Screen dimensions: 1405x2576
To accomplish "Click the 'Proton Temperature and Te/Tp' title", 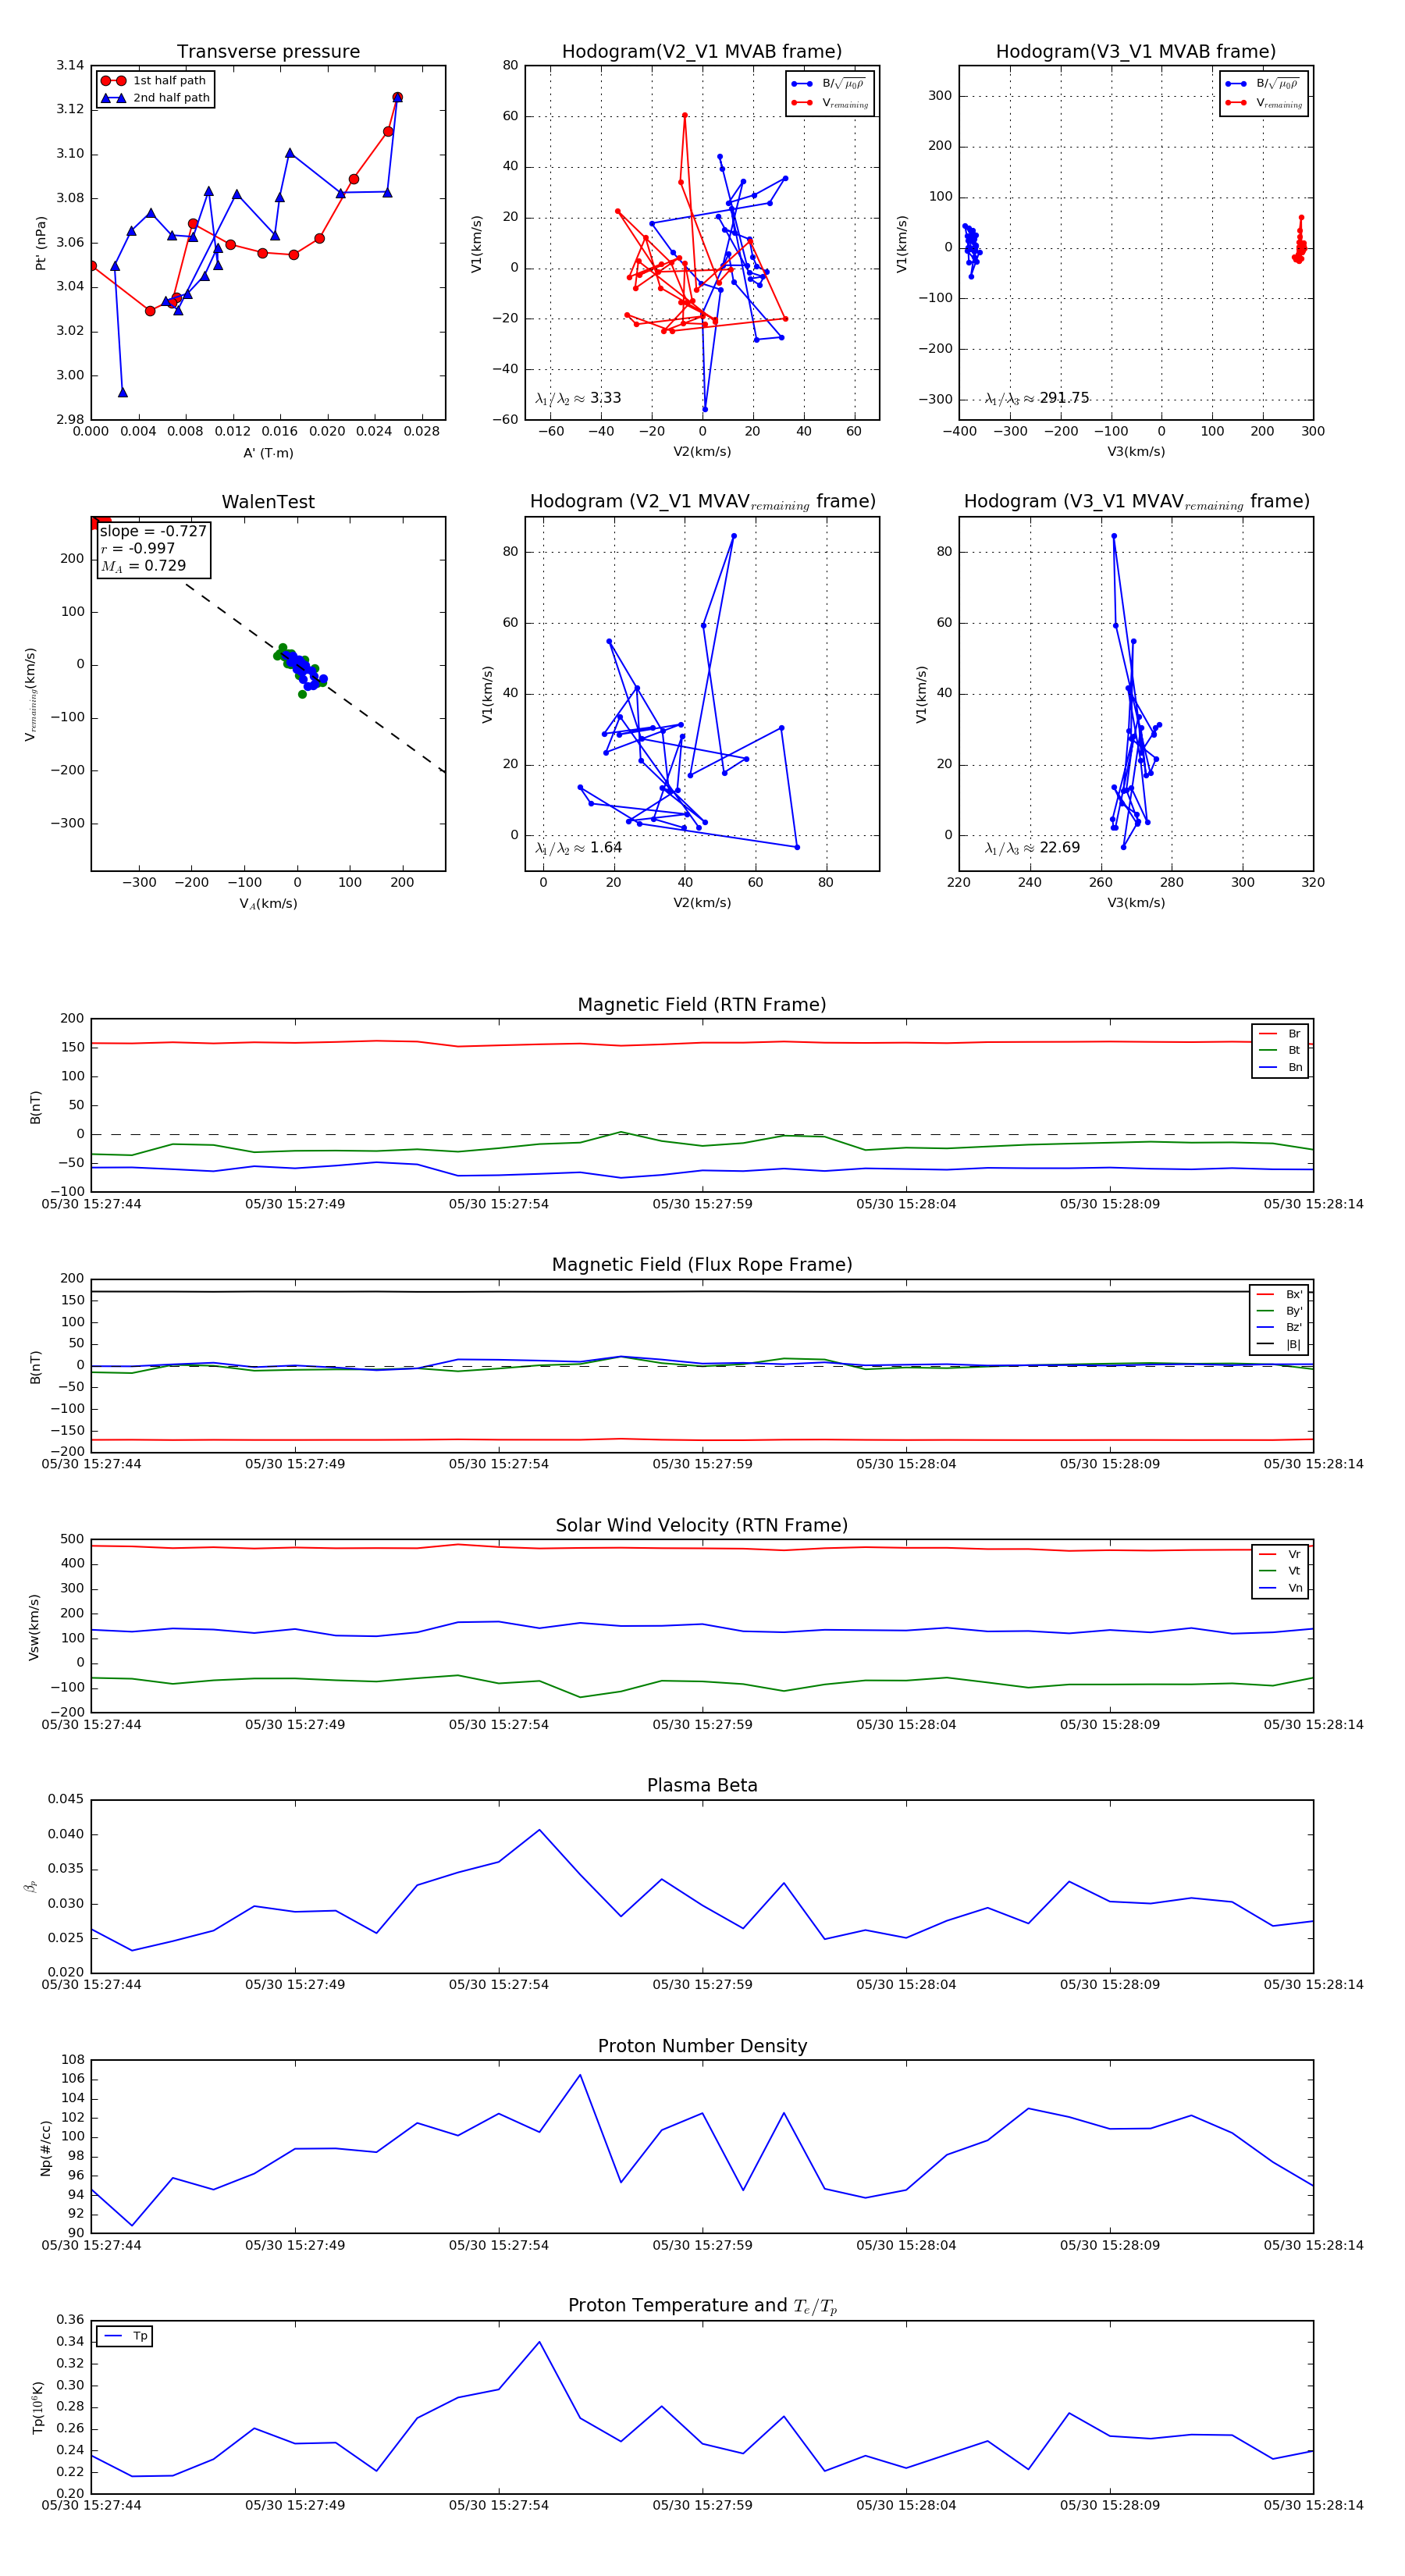I will click(x=702, y=2306).
